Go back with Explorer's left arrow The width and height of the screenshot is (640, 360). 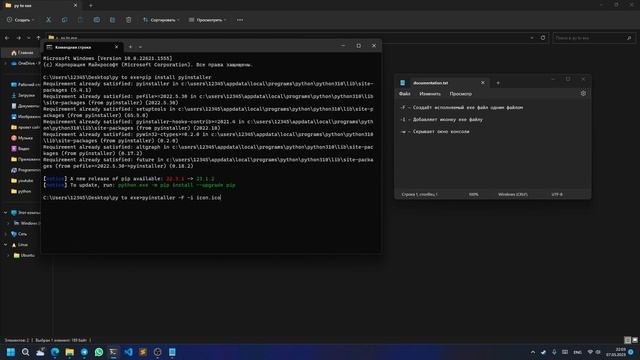click(x=7, y=38)
